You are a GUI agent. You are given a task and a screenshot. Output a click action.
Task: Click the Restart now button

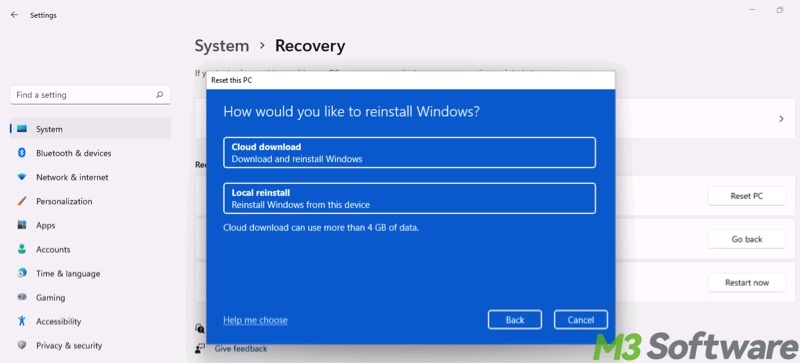coord(746,282)
